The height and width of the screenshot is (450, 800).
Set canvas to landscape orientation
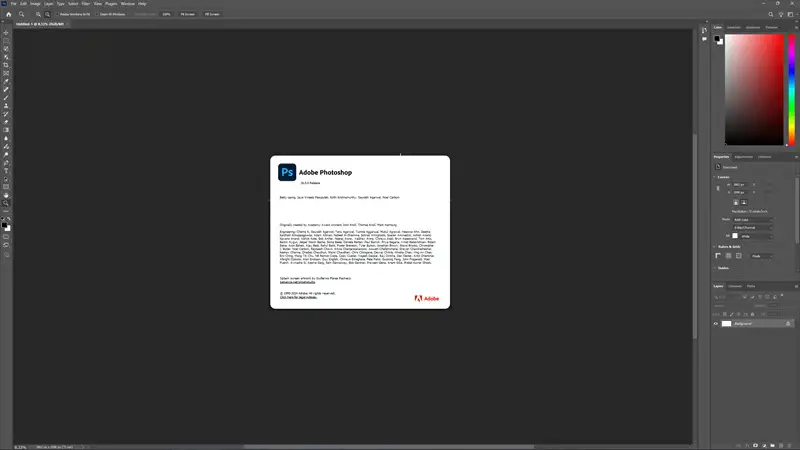click(x=744, y=202)
